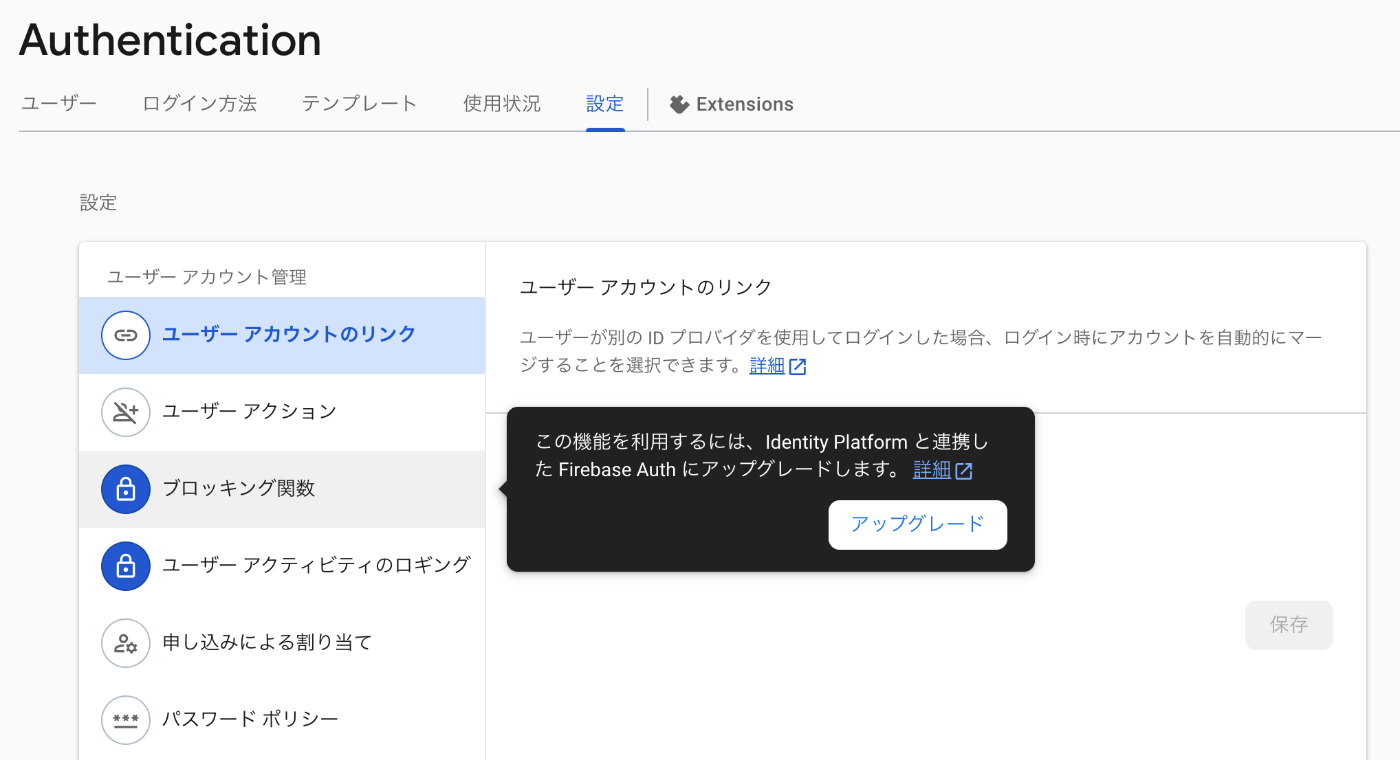The height and width of the screenshot is (760, 1400).
Task: Click the link icon beside ユーザー アカウントのリンク
Action: [x=126, y=335]
